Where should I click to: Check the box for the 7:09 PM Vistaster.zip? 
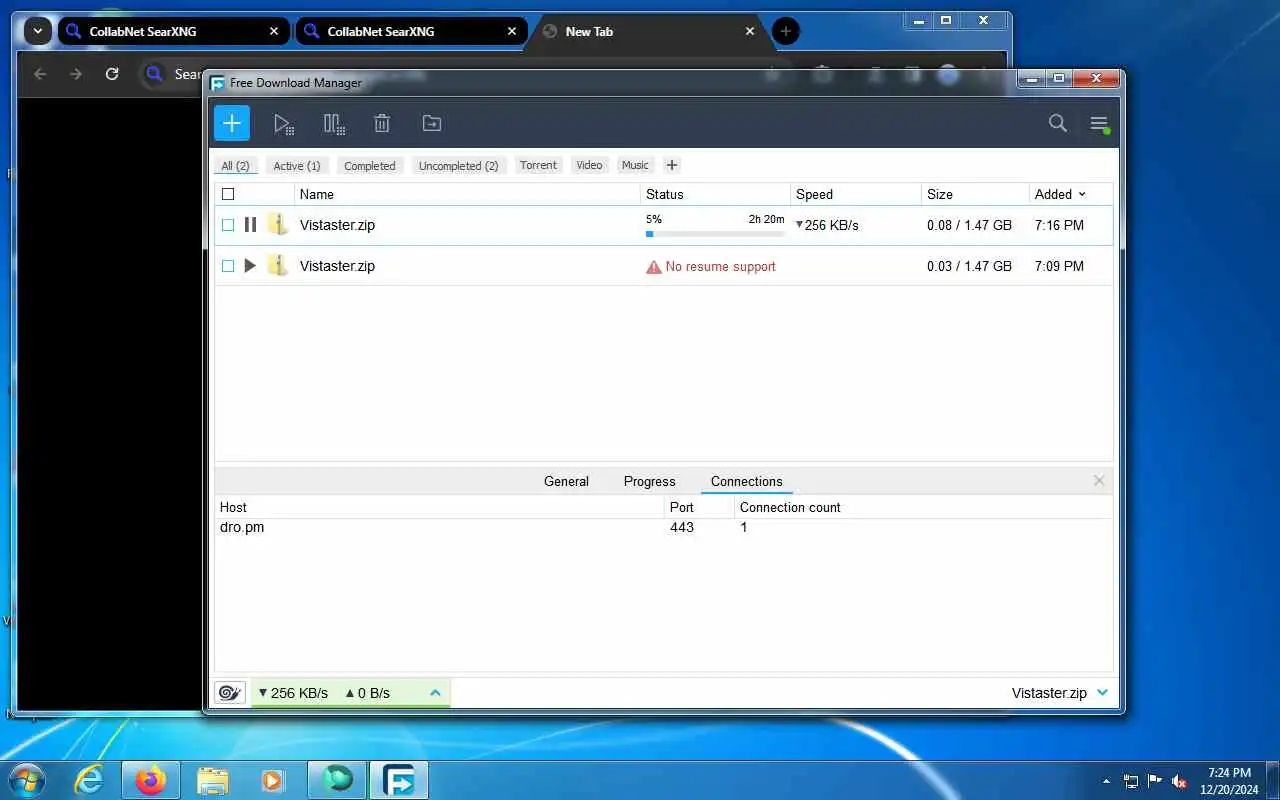click(x=228, y=266)
